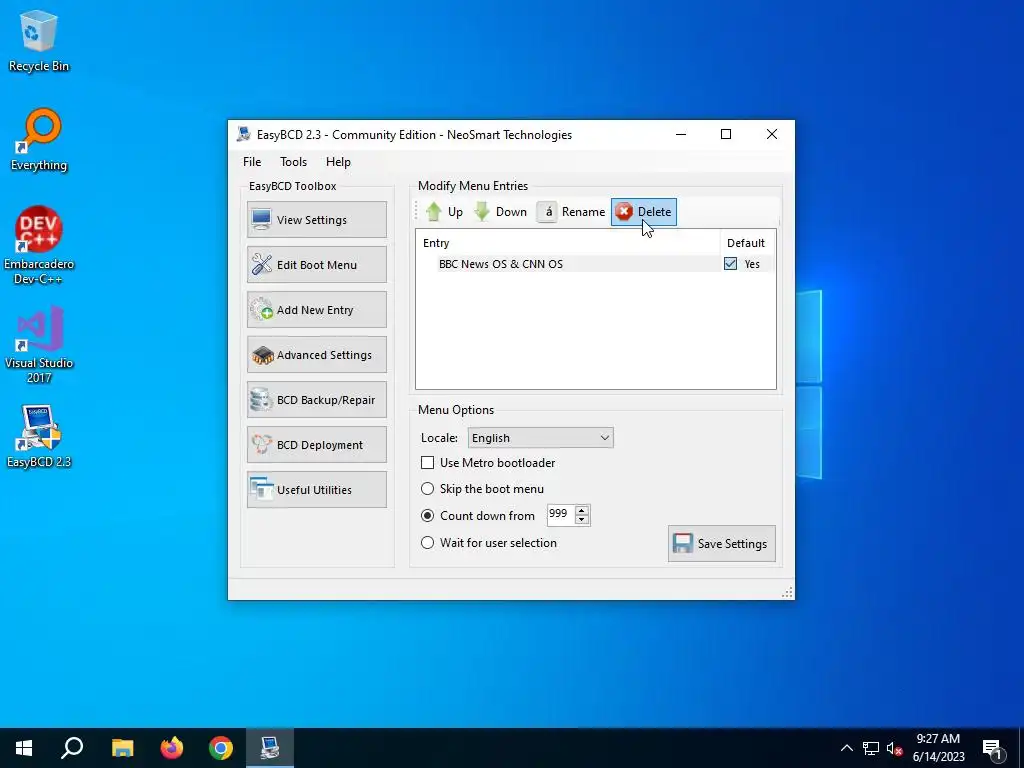Open View Settings in EasyBCD Toolbox
Viewport: 1024px width, 768px height.
pos(317,219)
